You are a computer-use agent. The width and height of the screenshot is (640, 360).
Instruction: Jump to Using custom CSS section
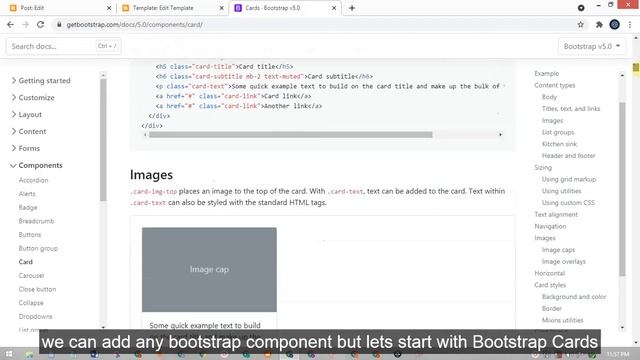click(x=568, y=203)
